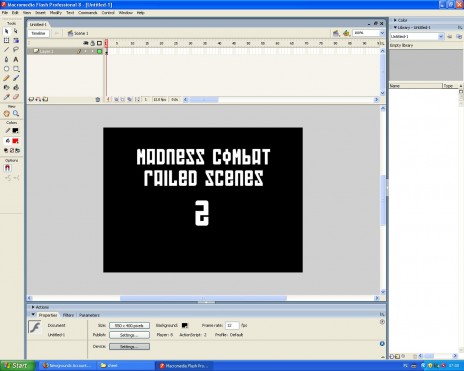Viewport: 464px width, 371px height.
Task: Click the Add Motion Guide icon
Action: point(38,99)
